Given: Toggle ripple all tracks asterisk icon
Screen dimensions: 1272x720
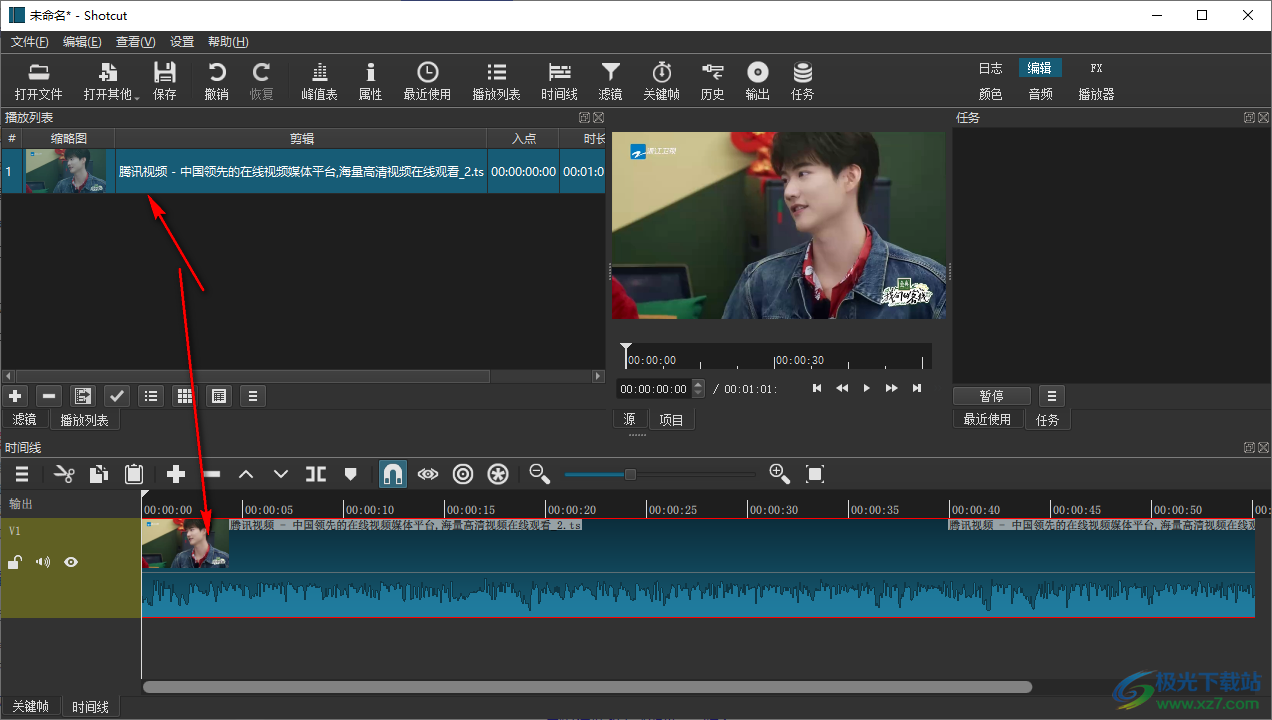Looking at the screenshot, I should [498, 474].
